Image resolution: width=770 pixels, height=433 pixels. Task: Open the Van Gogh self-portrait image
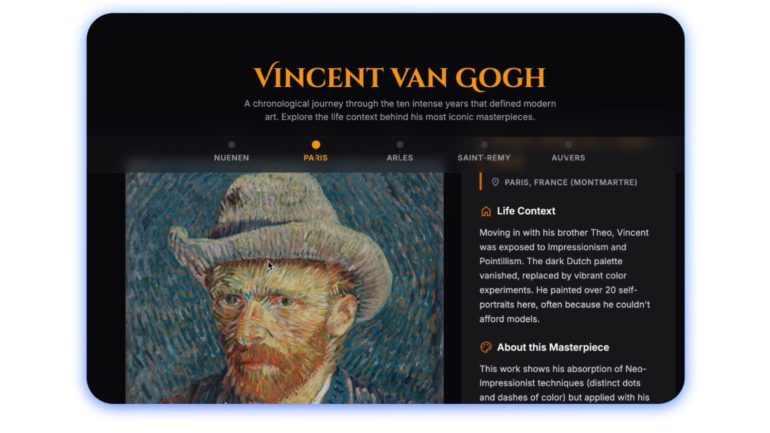(284, 288)
